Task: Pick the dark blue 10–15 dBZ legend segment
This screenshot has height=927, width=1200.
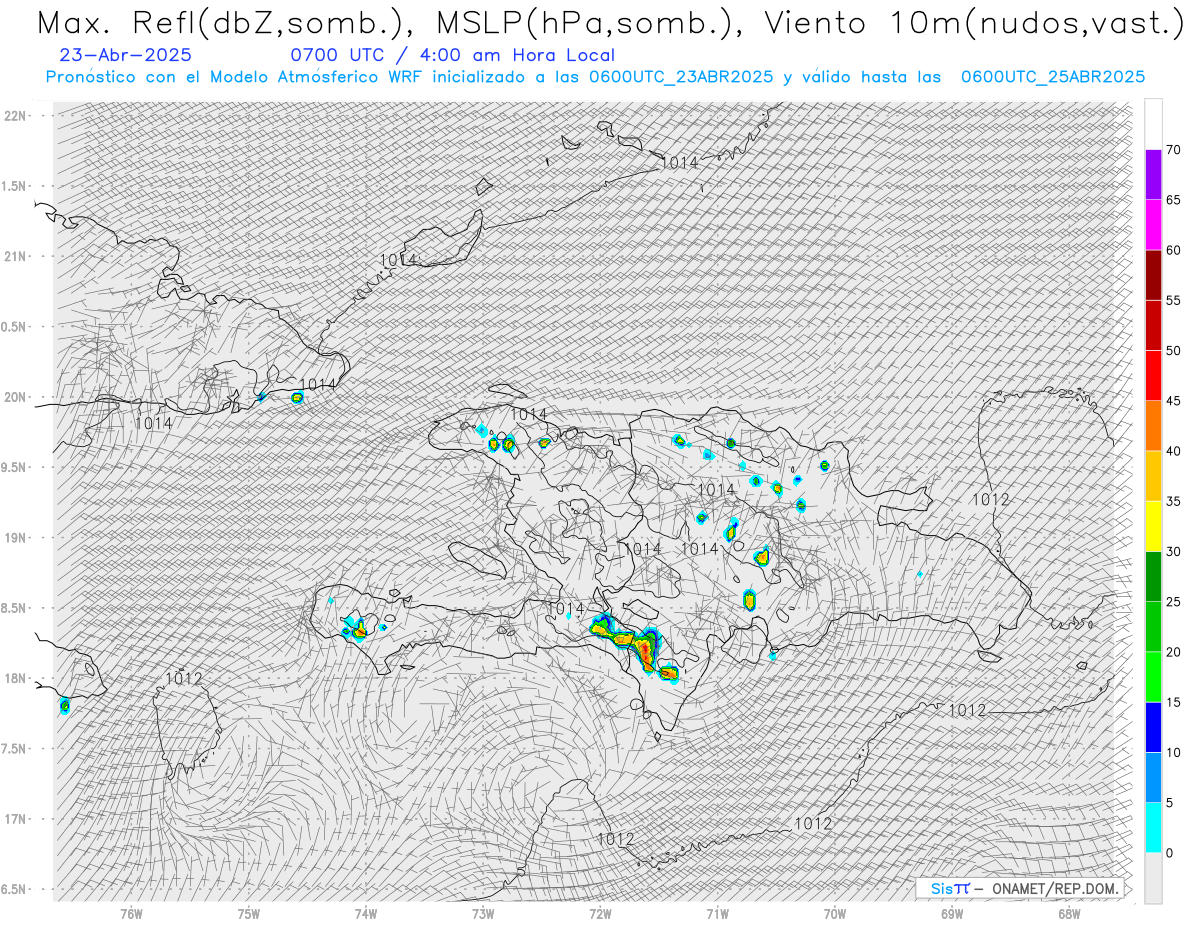Action: (x=1153, y=727)
